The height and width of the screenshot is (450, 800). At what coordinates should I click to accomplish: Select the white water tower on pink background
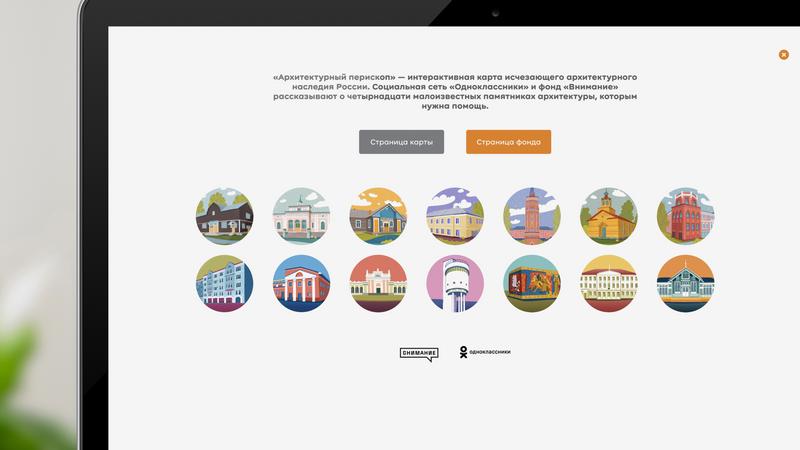455,283
